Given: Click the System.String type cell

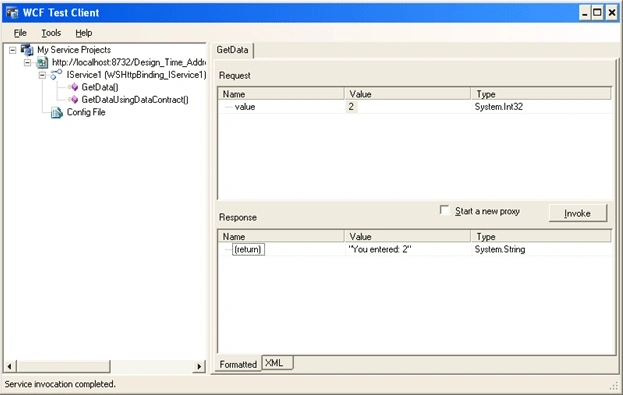Looking at the screenshot, I should point(500,250).
